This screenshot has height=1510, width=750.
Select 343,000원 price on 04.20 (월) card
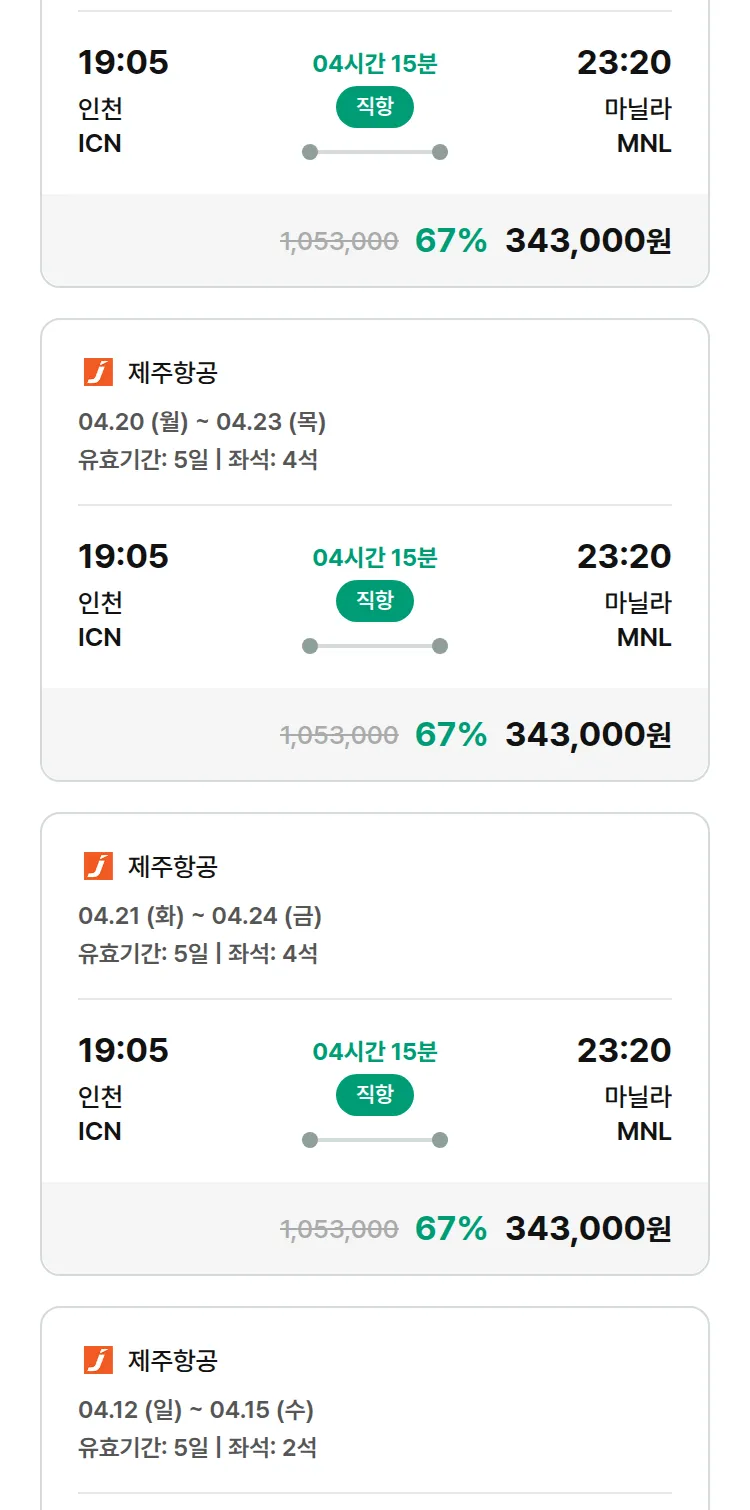(x=588, y=734)
